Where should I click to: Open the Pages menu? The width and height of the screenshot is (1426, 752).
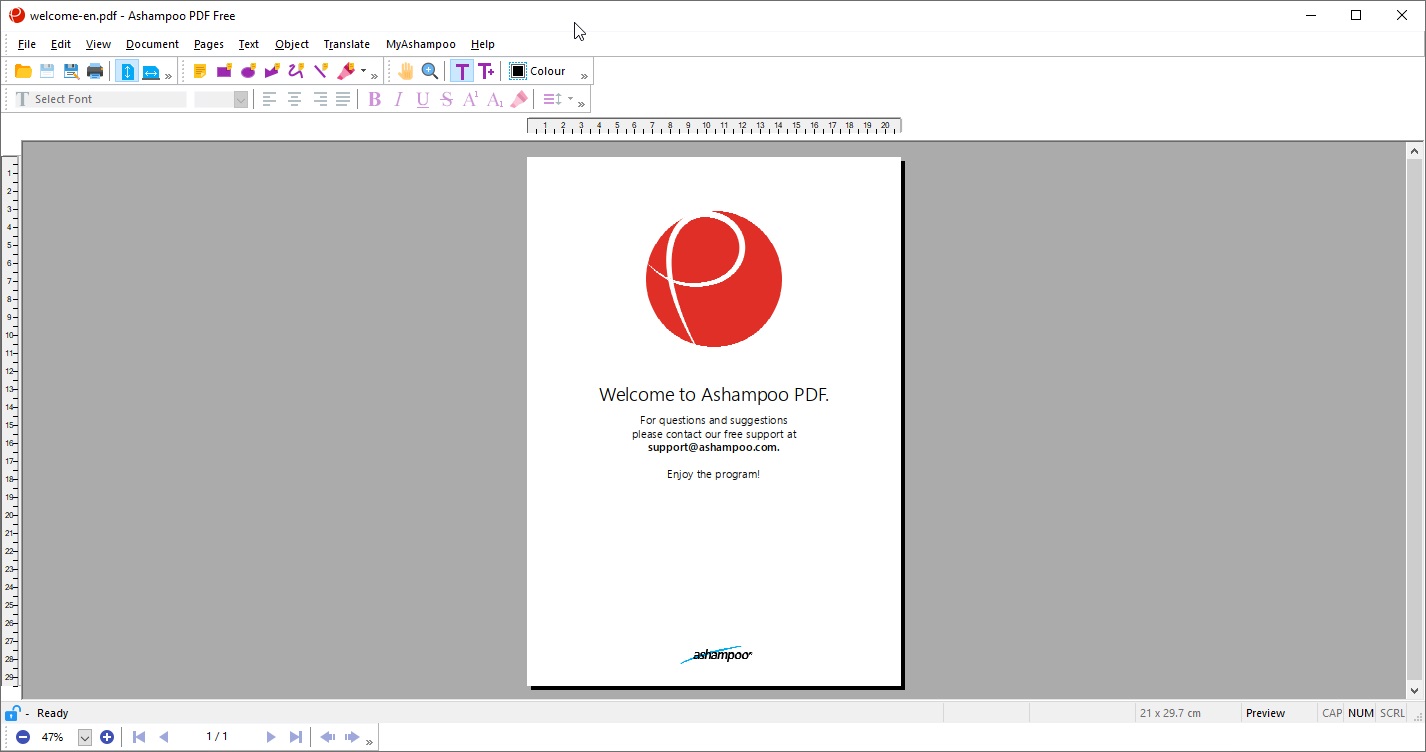tap(209, 44)
